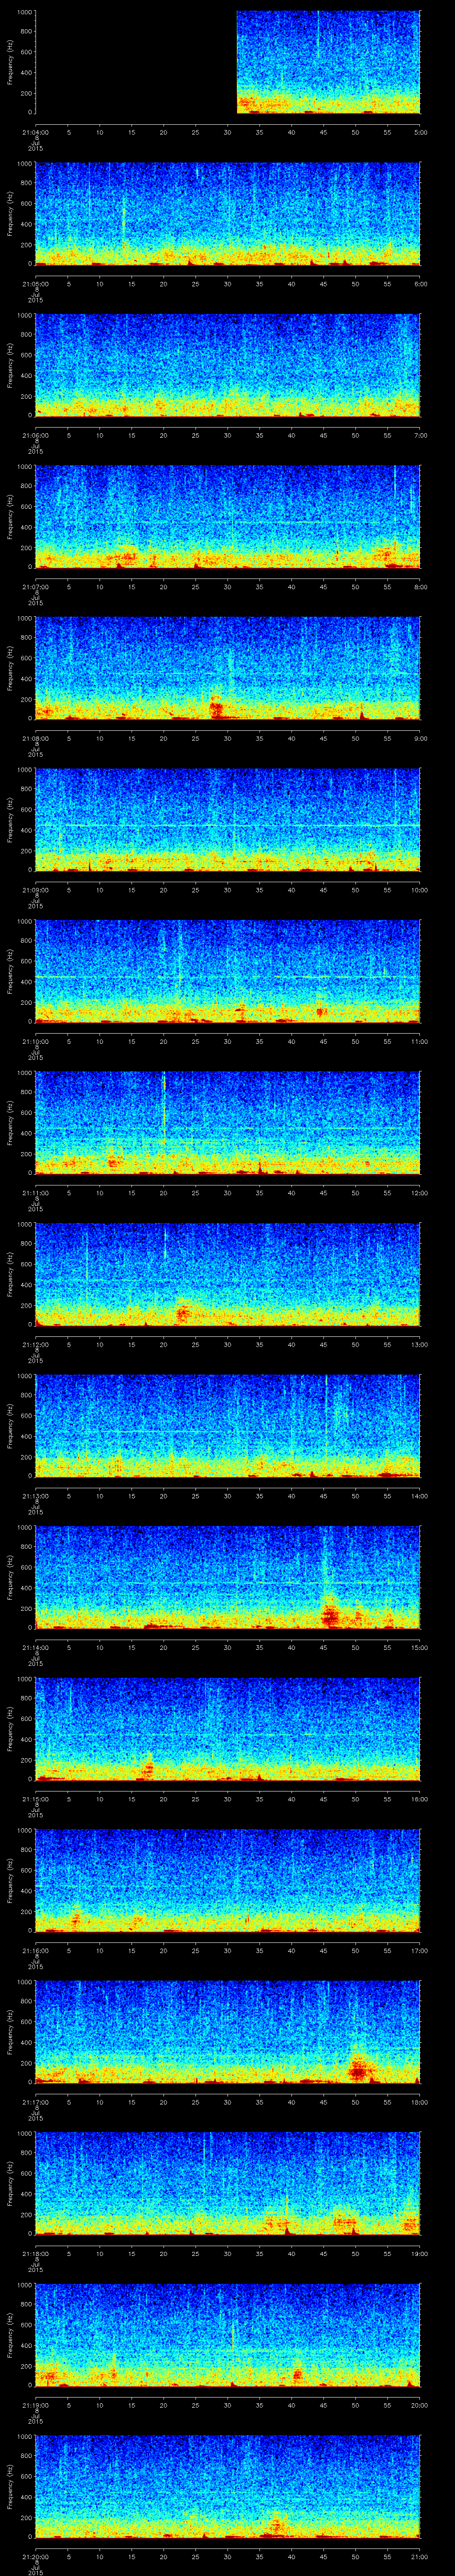Select the '21:00' end time label
This screenshot has height=2576, width=455.
coord(419,2556)
